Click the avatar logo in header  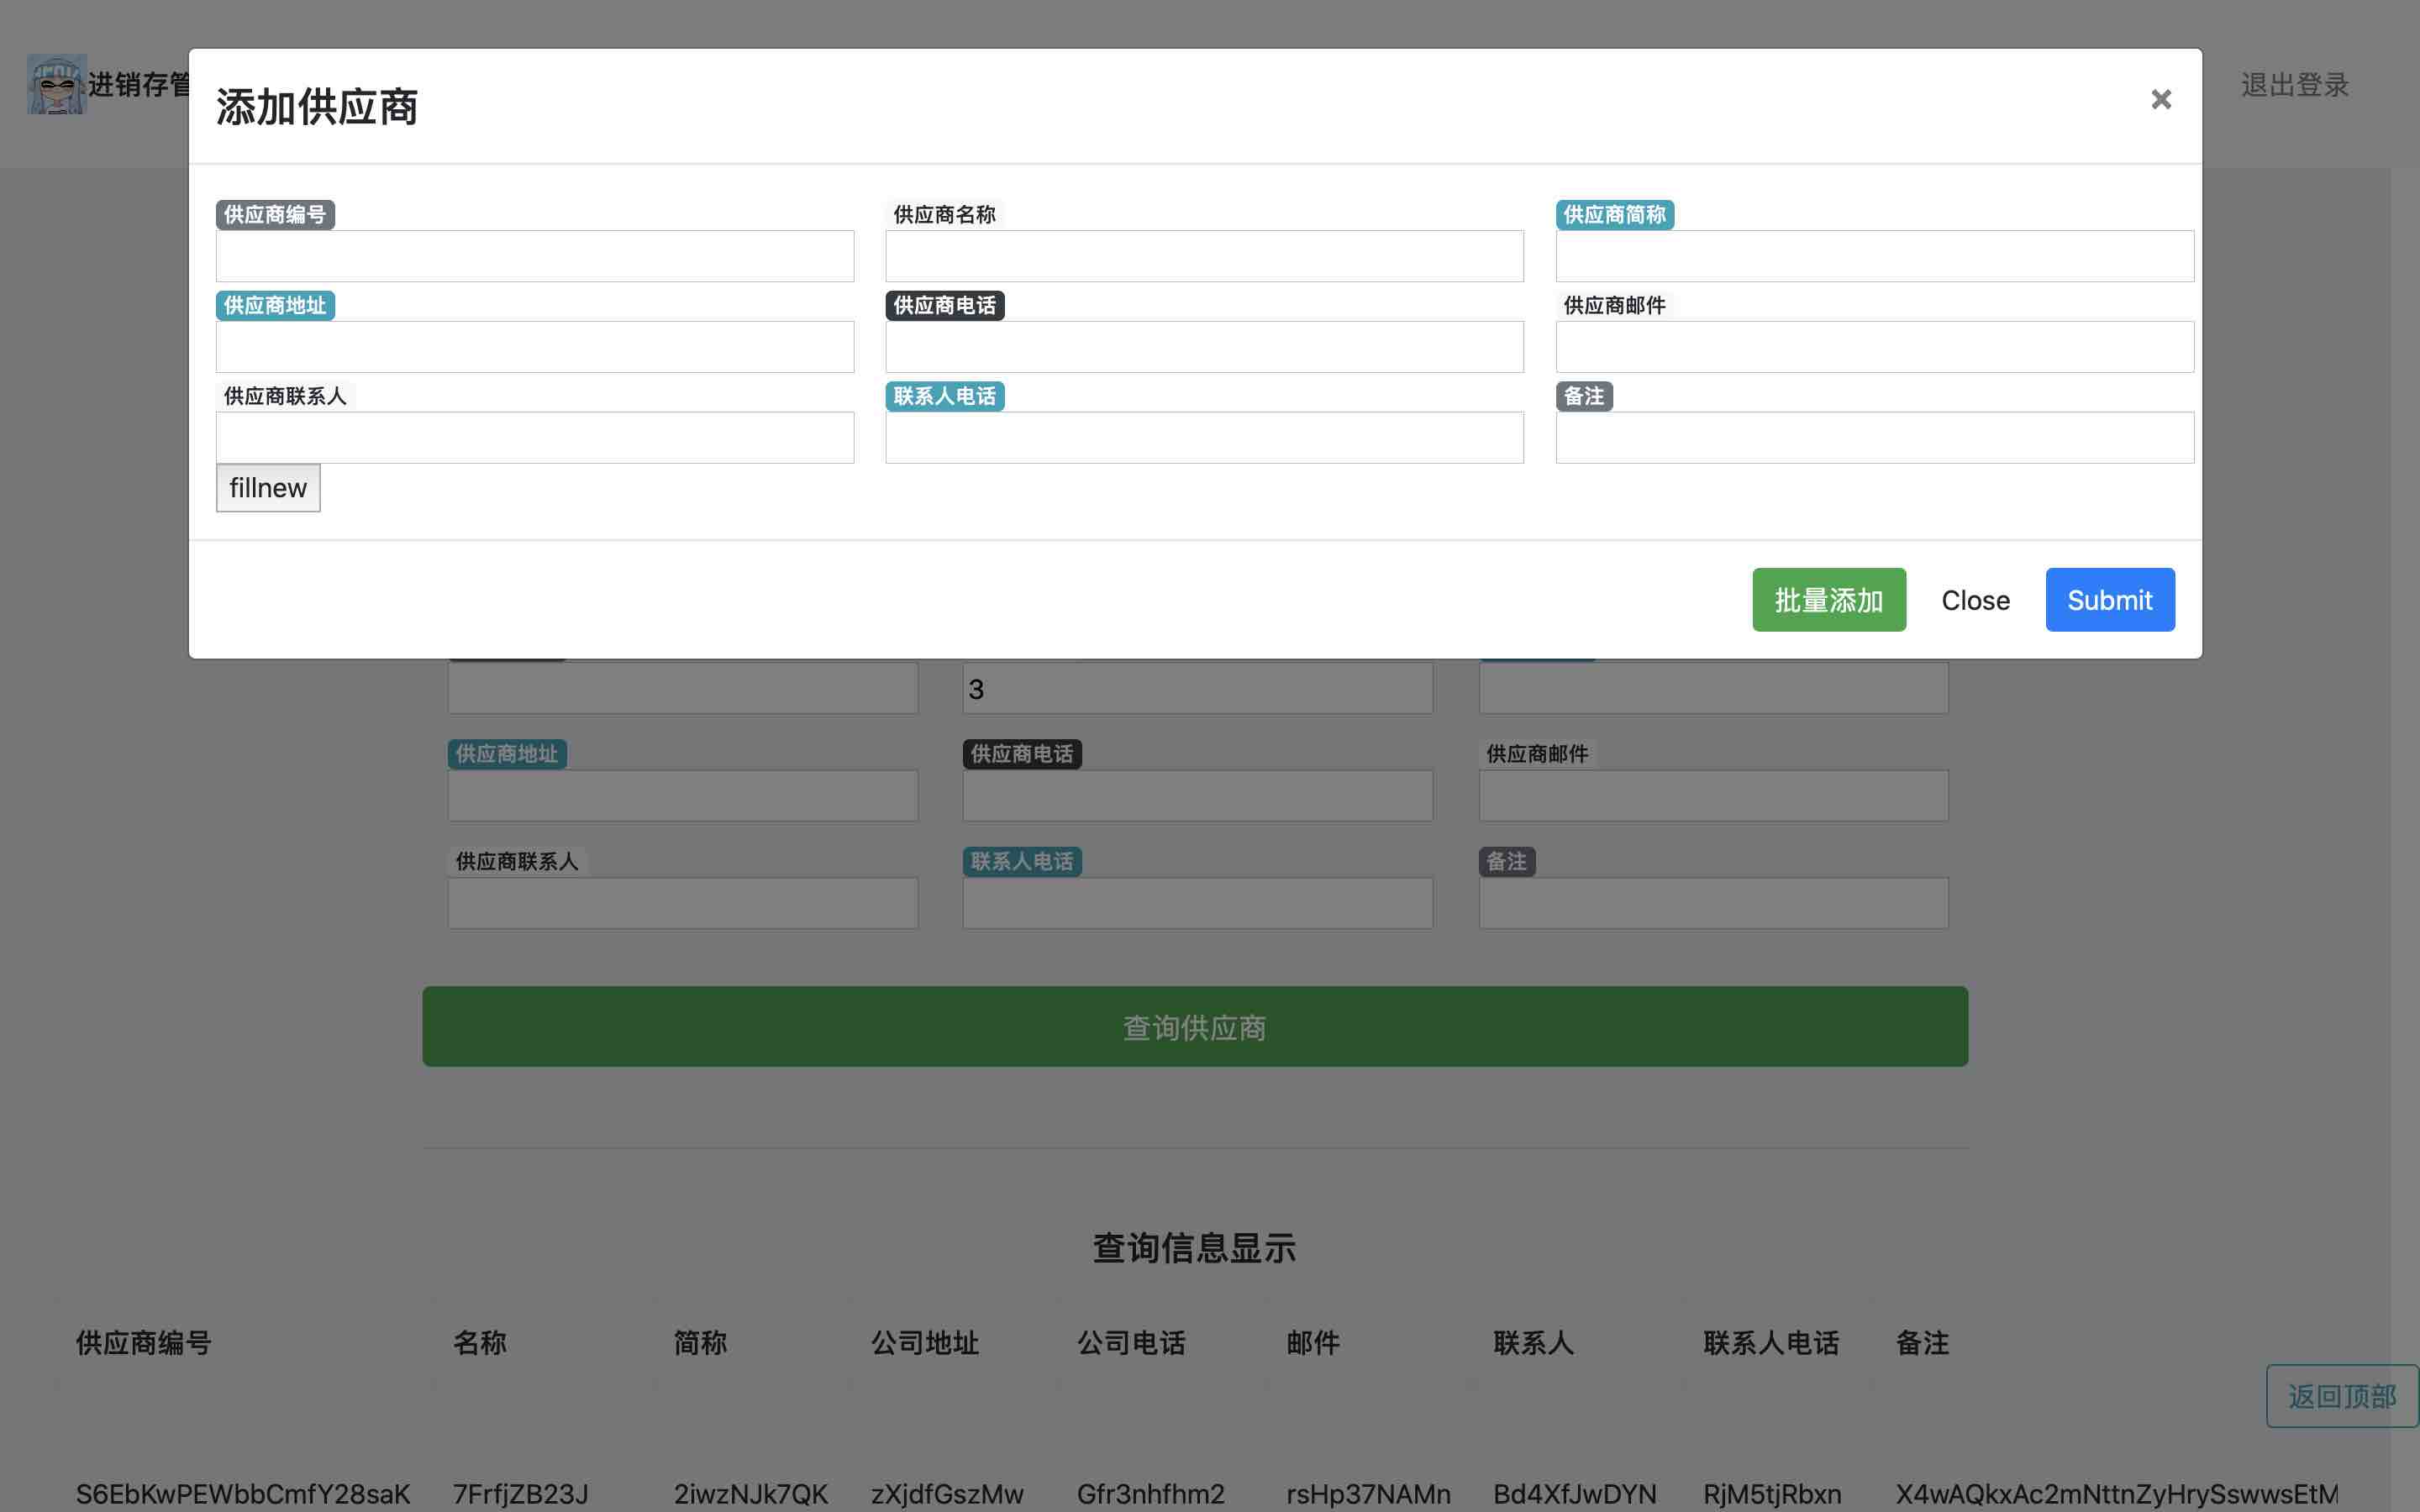[x=56, y=84]
